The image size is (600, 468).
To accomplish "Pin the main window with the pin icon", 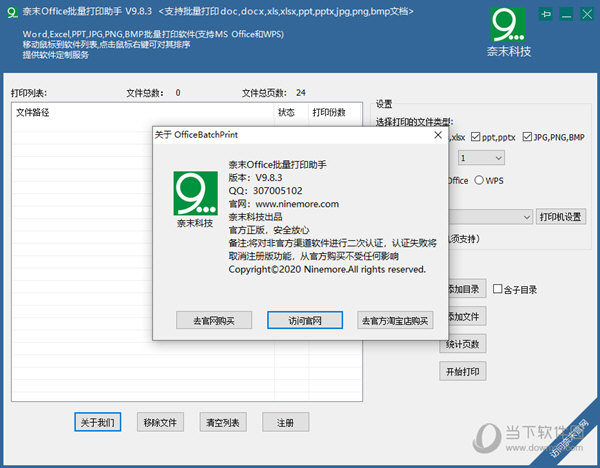I will (x=546, y=15).
